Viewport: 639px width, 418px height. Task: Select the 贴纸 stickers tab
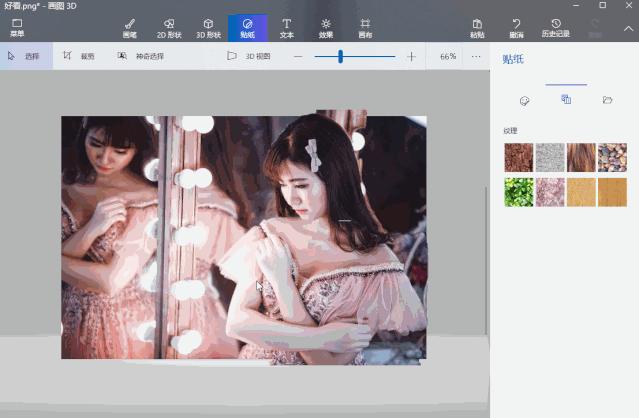247,28
